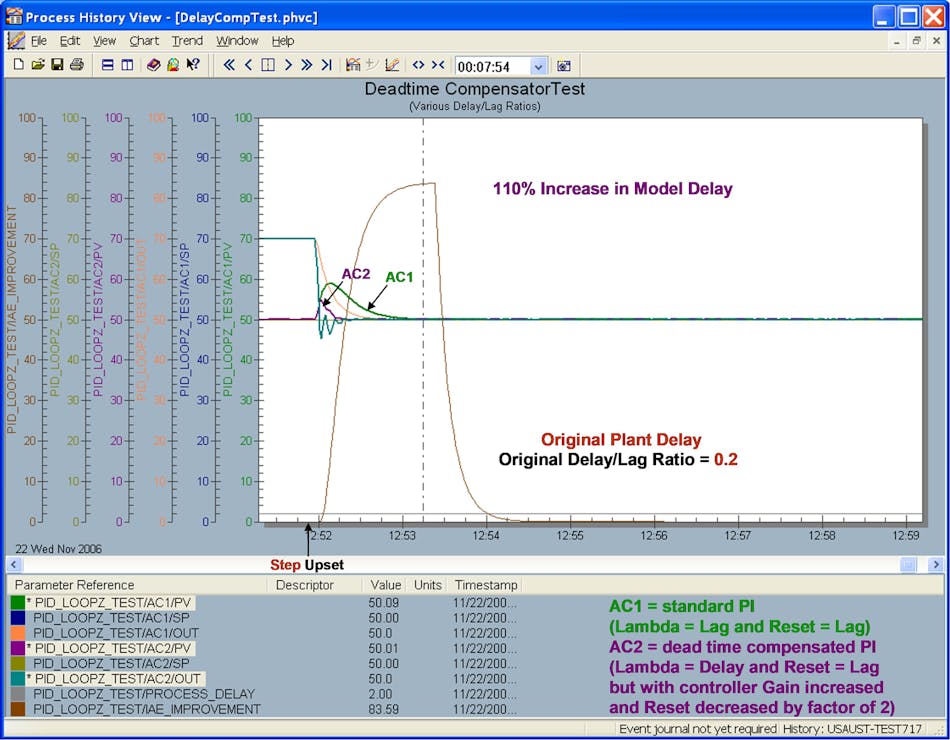Image resolution: width=950 pixels, height=740 pixels.
Task: Compress the time scale with the >< icon
Action: 438,65
